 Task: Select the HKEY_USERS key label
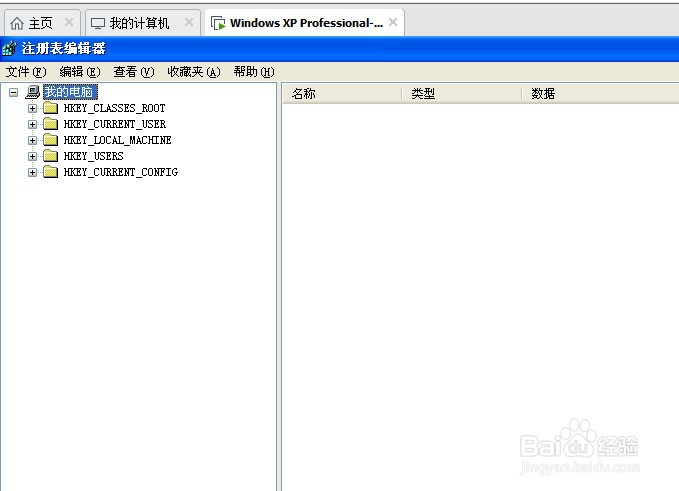click(x=94, y=156)
